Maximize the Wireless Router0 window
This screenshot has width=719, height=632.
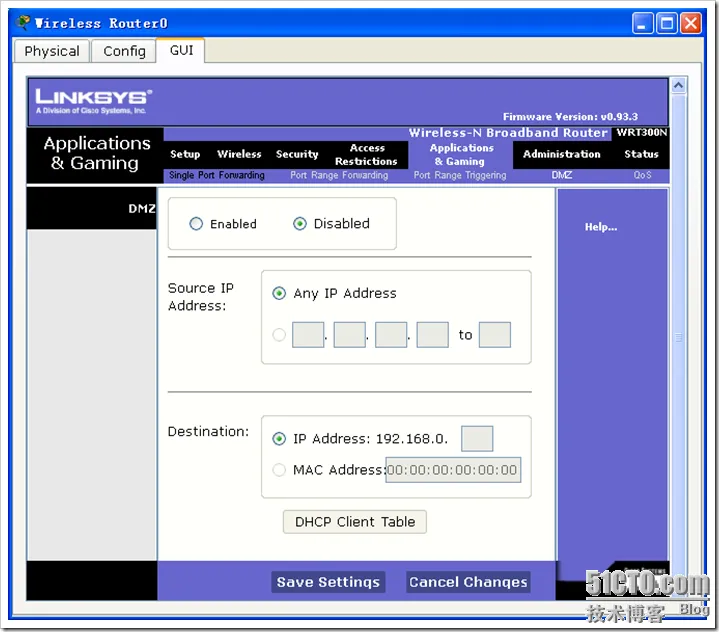click(667, 23)
